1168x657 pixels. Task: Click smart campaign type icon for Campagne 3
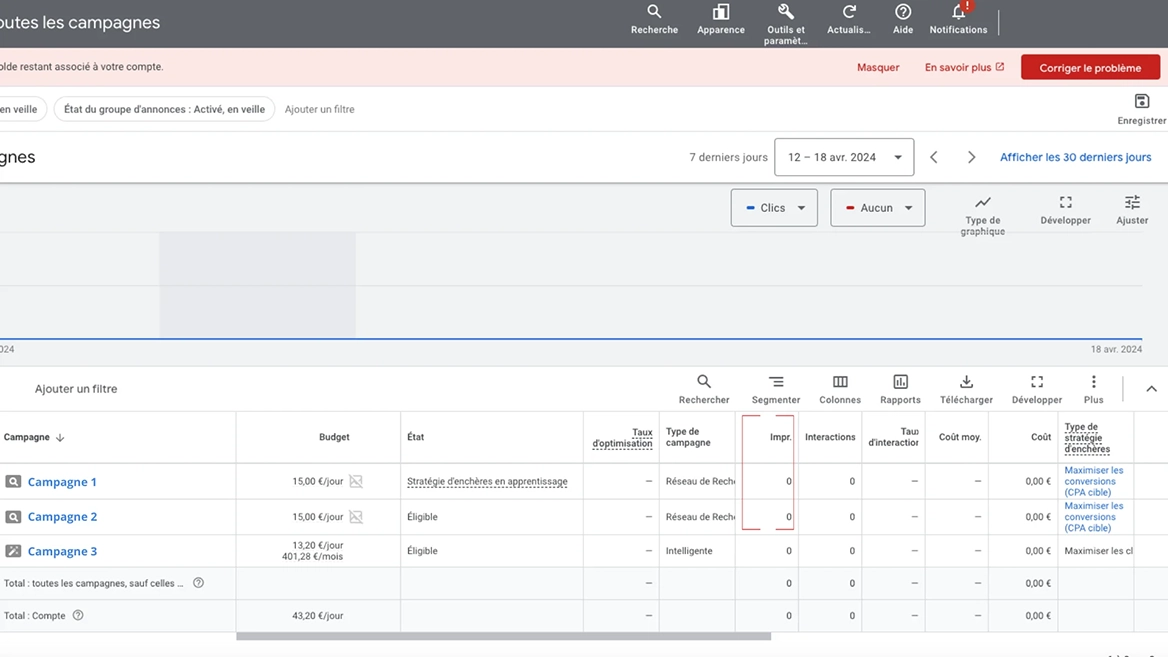(x=13, y=551)
